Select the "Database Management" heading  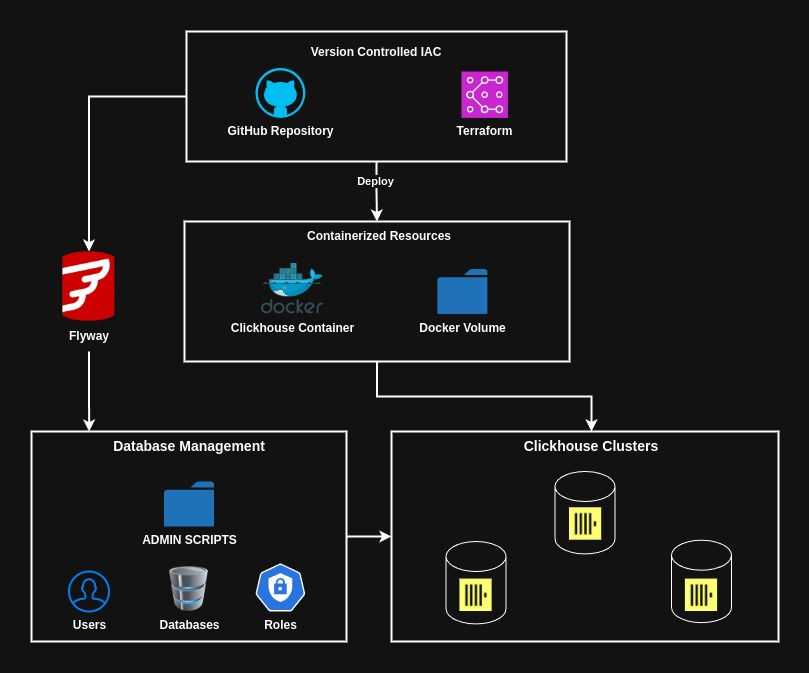tap(189, 446)
